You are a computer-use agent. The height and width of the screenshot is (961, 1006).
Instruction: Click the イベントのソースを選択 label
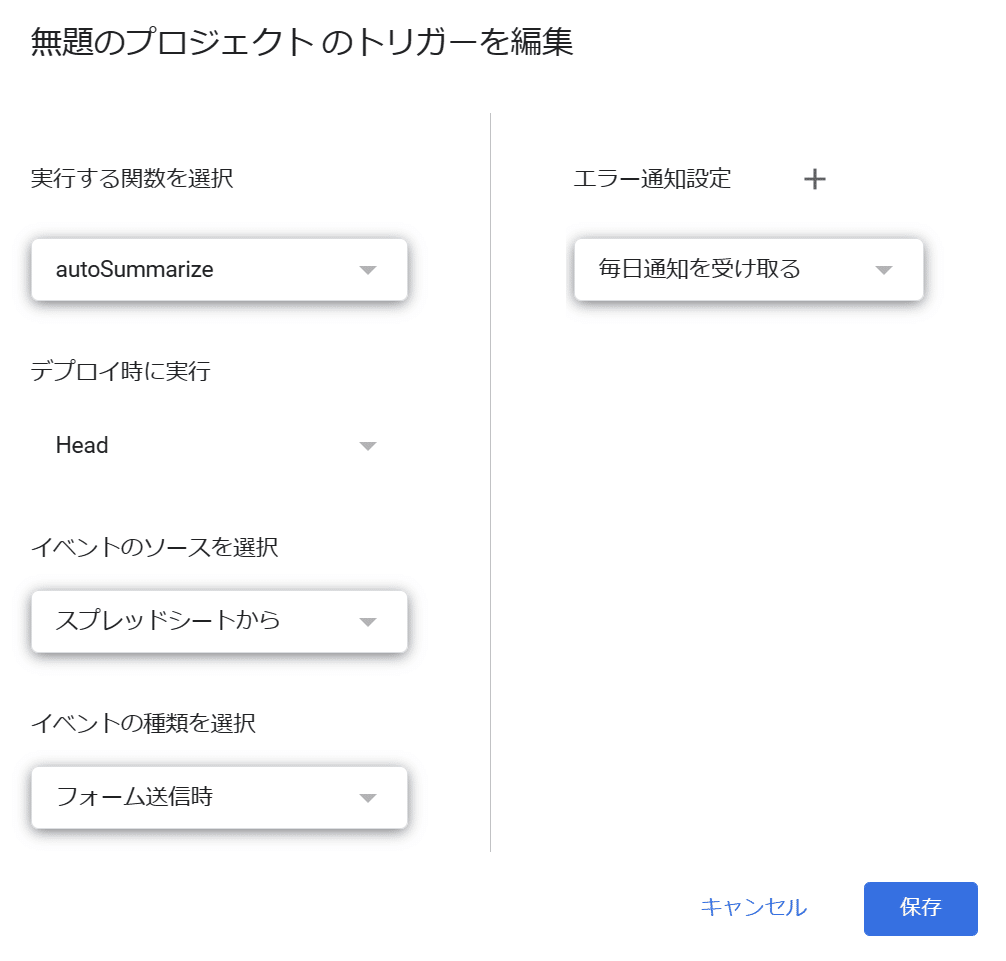pyautogui.click(x=154, y=547)
